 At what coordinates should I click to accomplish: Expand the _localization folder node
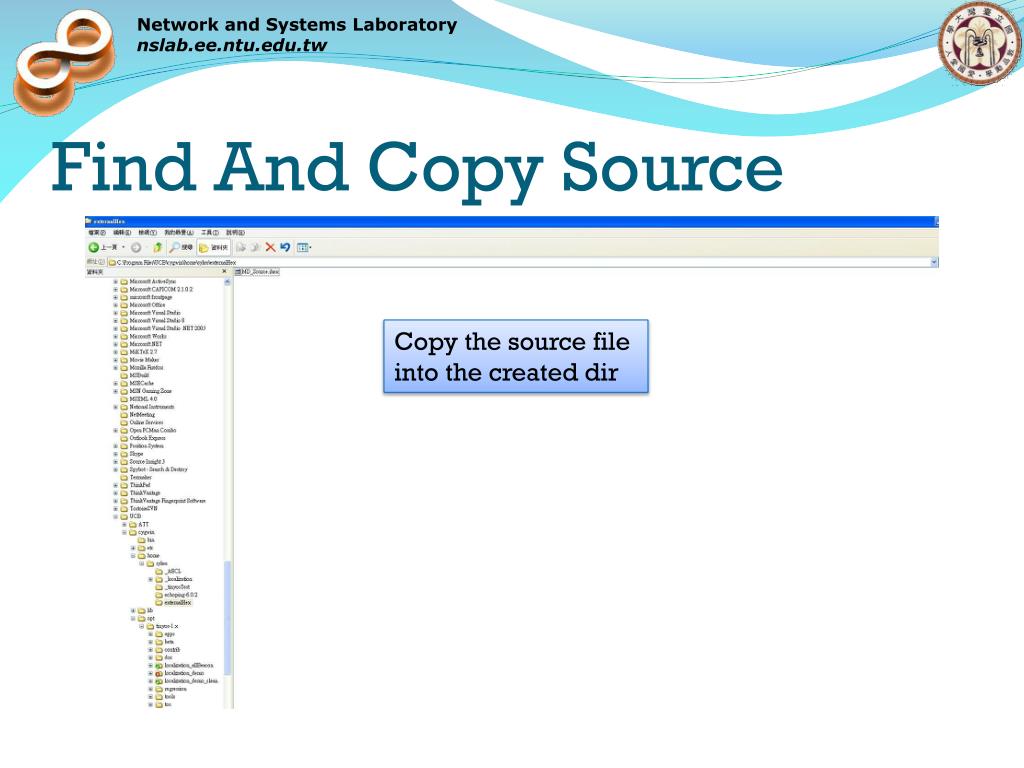(x=150, y=579)
